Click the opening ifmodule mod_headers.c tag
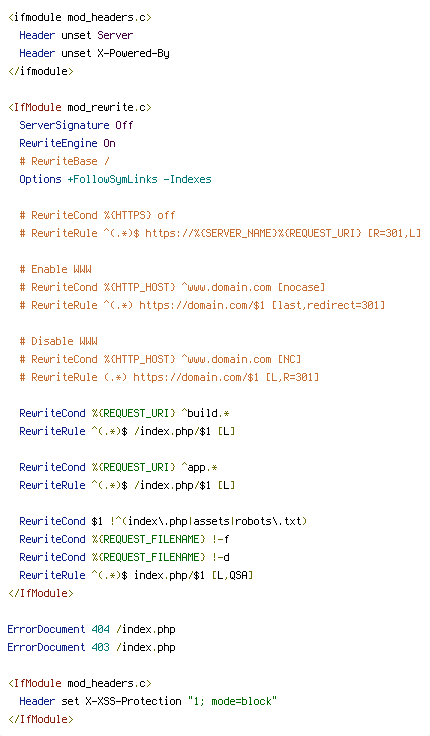 click(x=80, y=17)
